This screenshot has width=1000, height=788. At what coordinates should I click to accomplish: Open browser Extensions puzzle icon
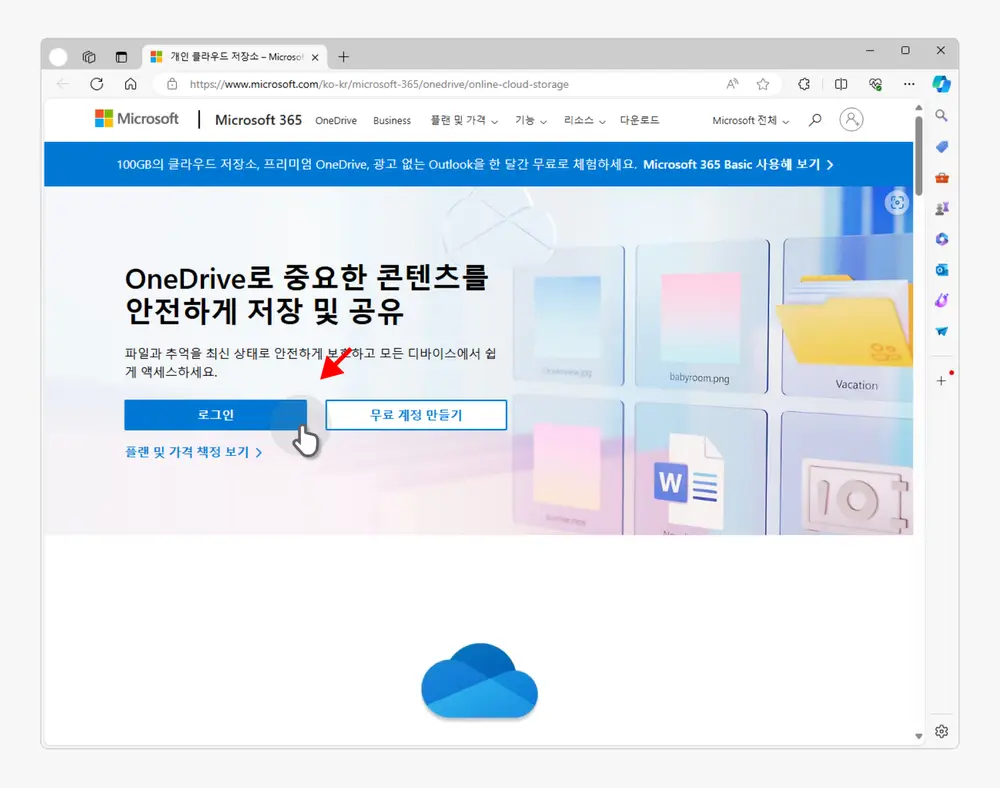(x=804, y=84)
